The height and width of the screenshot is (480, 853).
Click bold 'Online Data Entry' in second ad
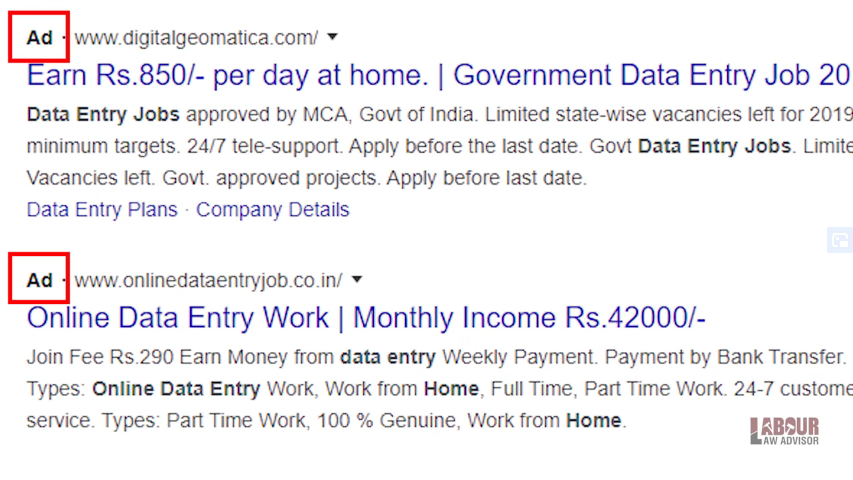pyautogui.click(x=176, y=389)
